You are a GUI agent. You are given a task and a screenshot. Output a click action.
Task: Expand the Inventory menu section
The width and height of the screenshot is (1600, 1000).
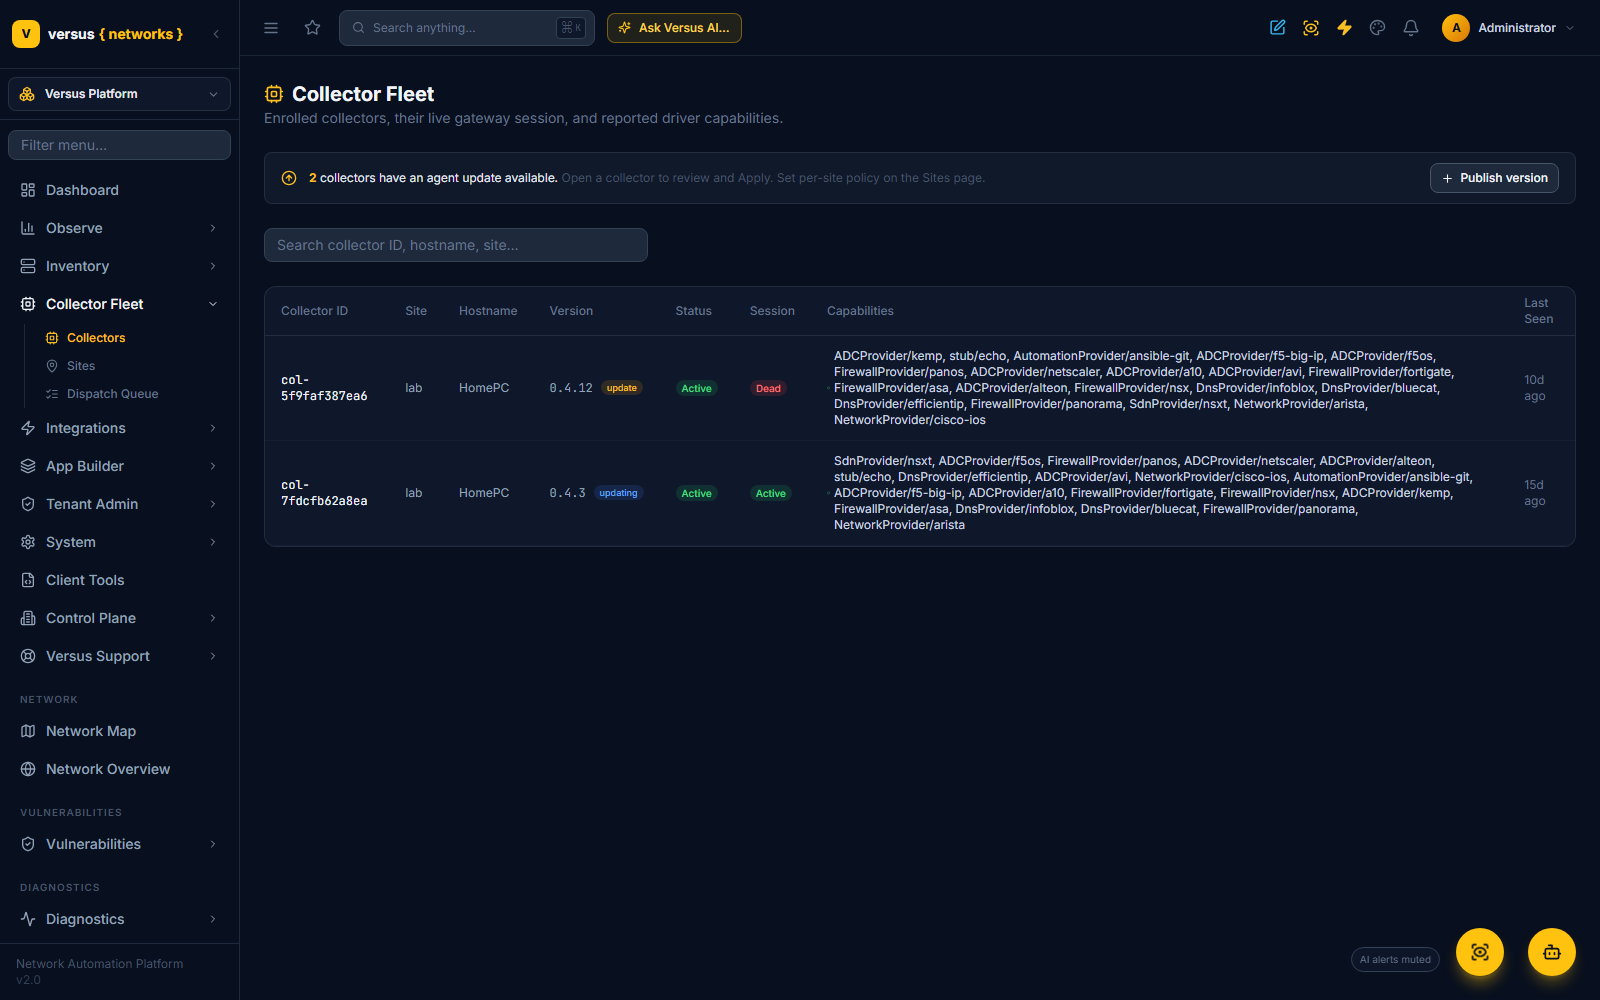click(x=119, y=266)
